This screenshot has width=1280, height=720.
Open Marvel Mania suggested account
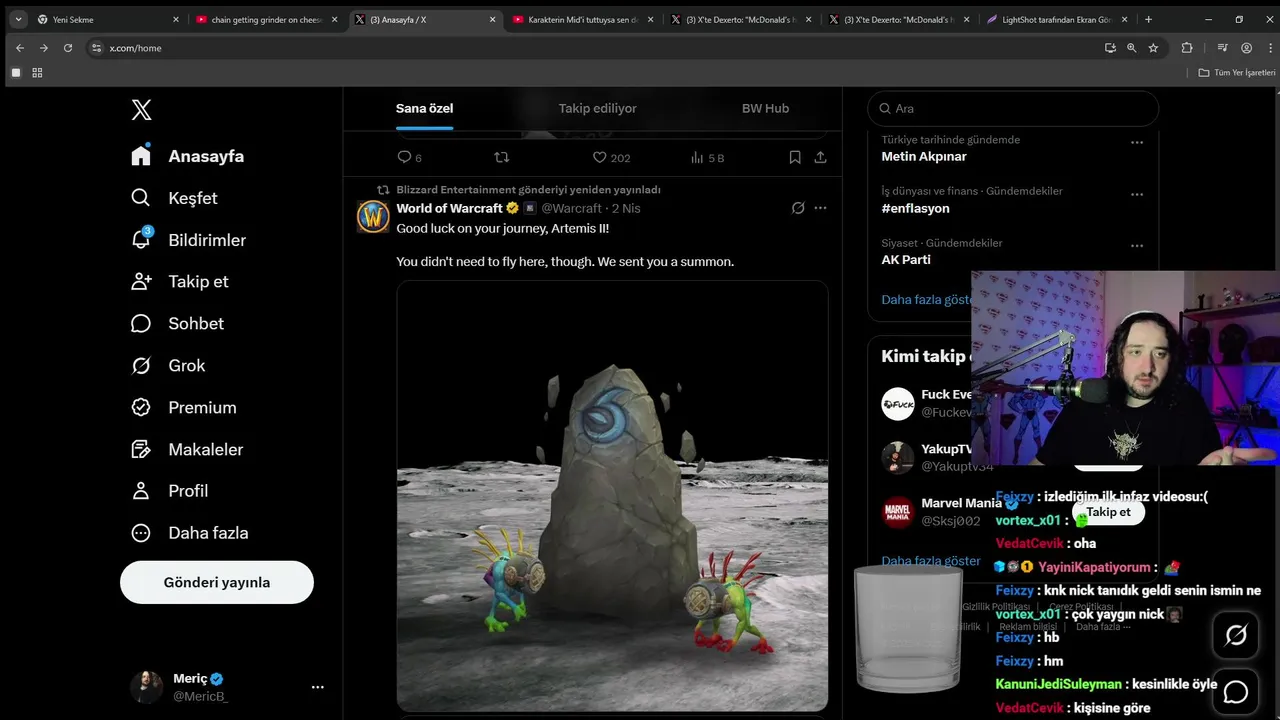(961, 503)
